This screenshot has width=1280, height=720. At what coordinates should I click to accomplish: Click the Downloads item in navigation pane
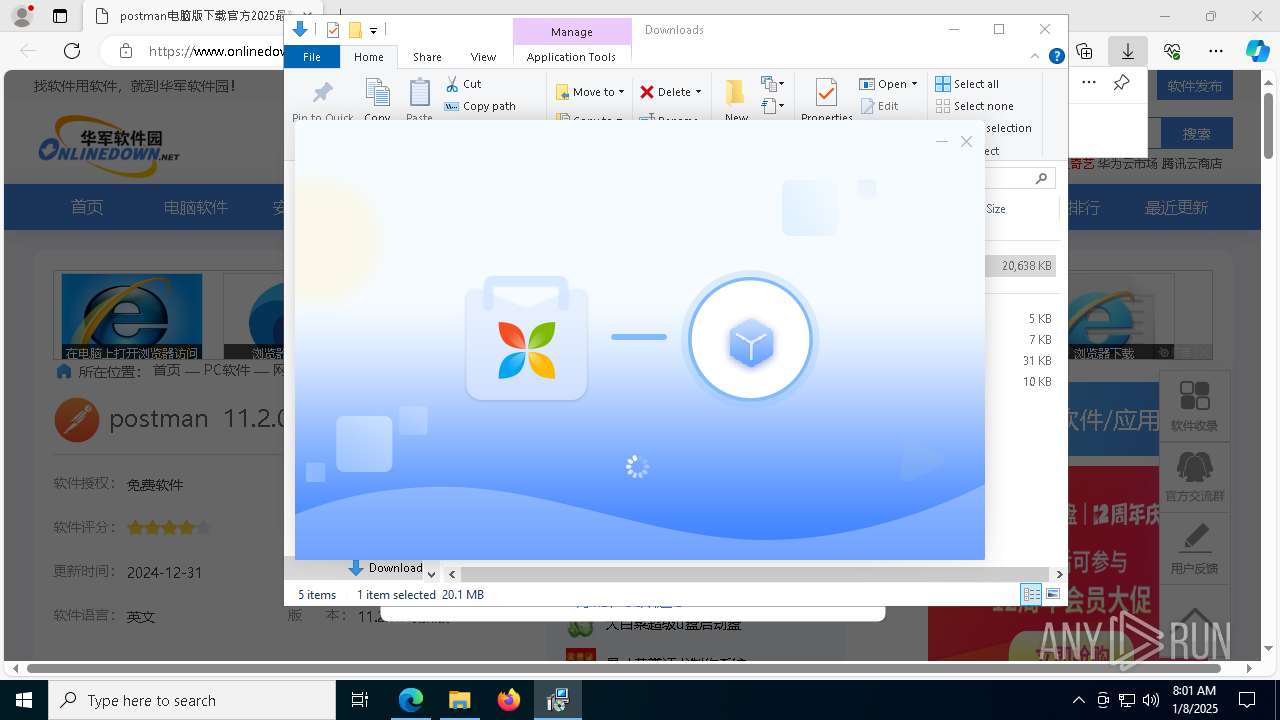pyautogui.click(x=386, y=568)
